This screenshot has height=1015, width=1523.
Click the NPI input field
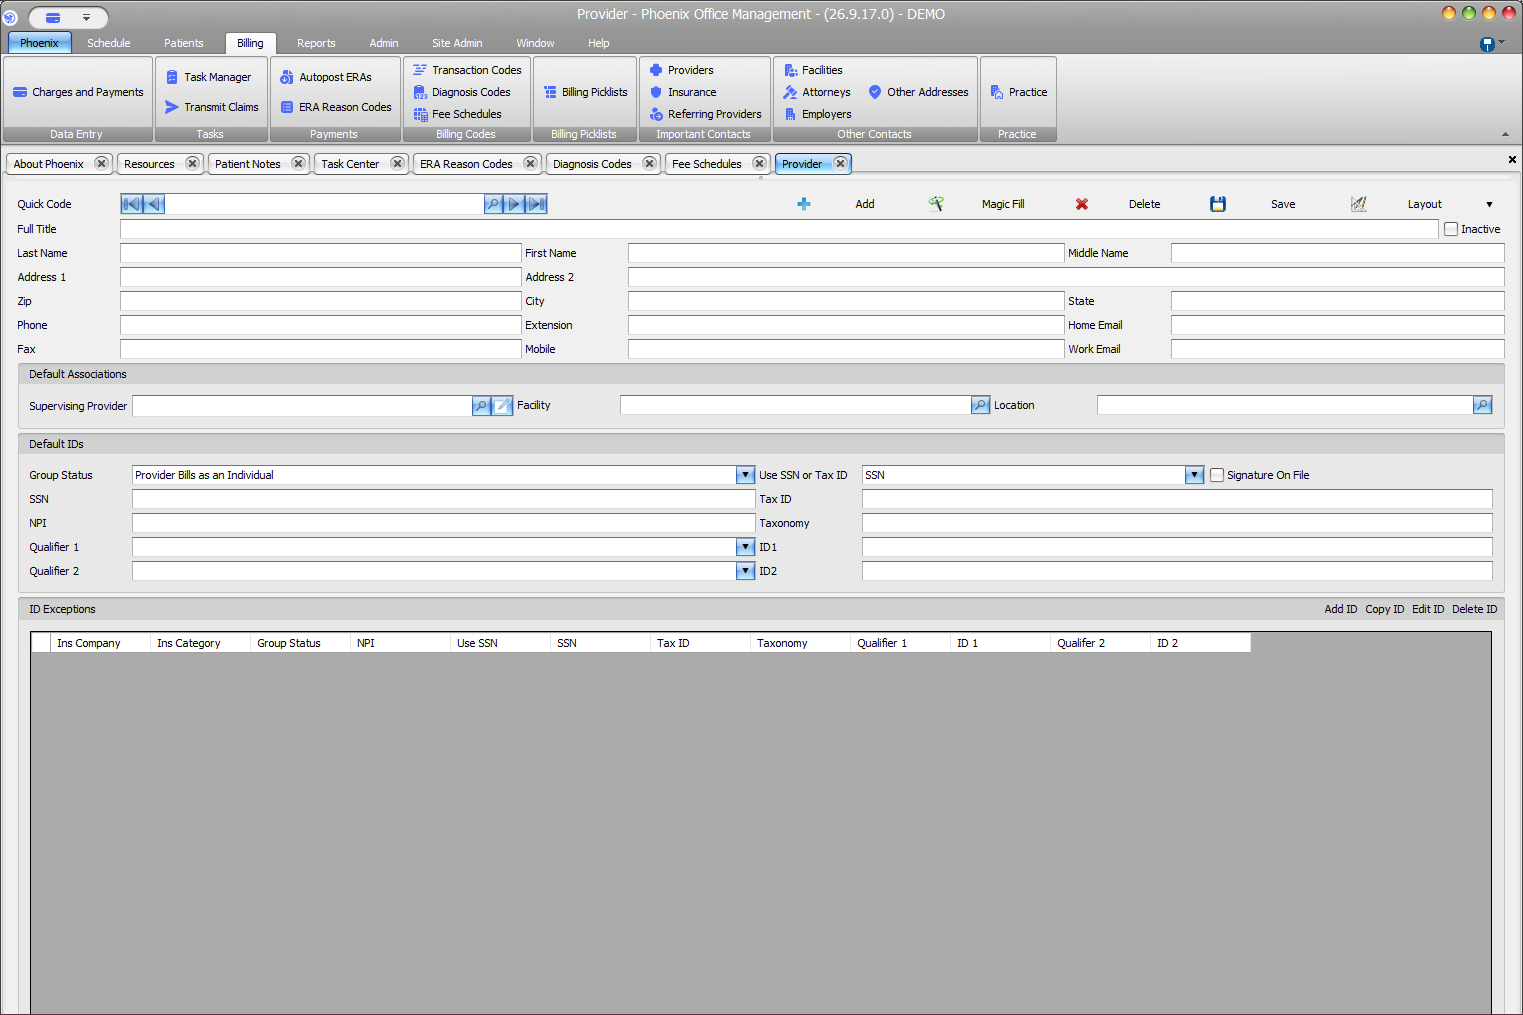(444, 523)
